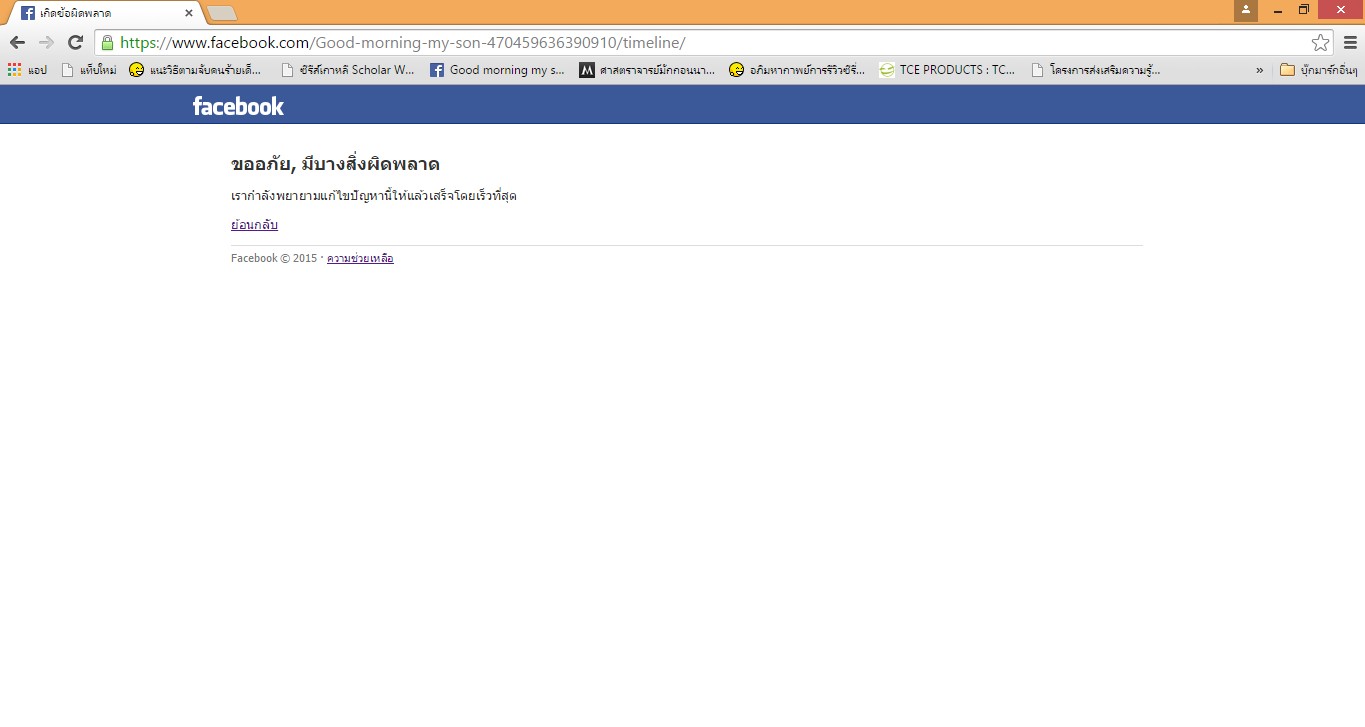Click the ย้อนกลับ go-back link
Screen dimensions: 1365x727
[254, 225]
